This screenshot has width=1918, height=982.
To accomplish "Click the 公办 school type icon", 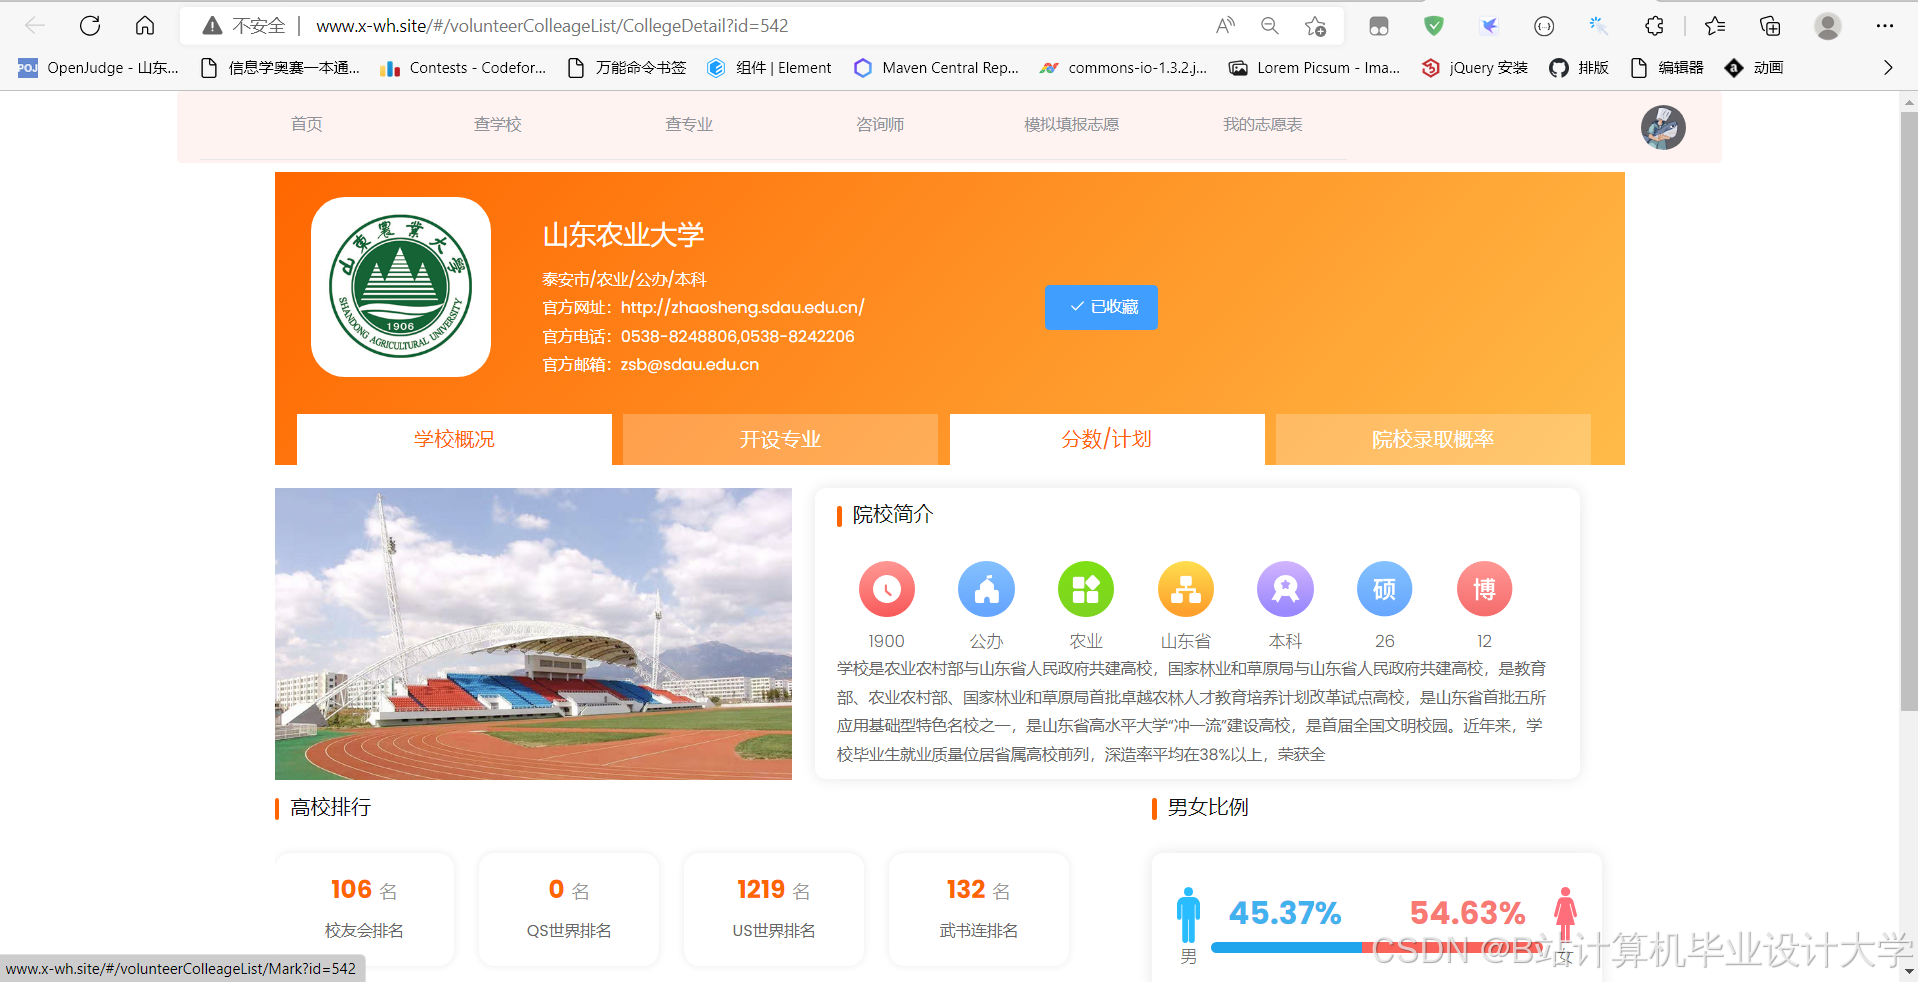I will (986, 589).
